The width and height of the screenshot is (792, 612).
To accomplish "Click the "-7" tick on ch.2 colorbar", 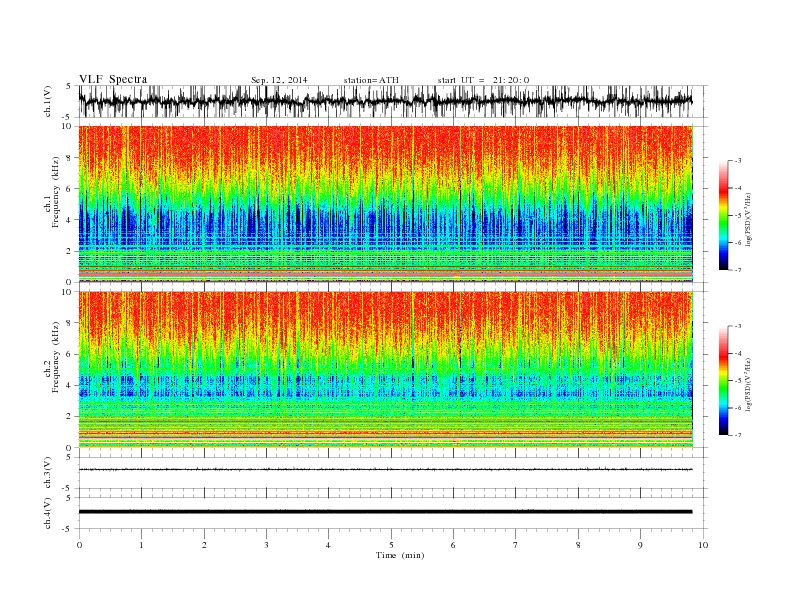I will point(738,435).
